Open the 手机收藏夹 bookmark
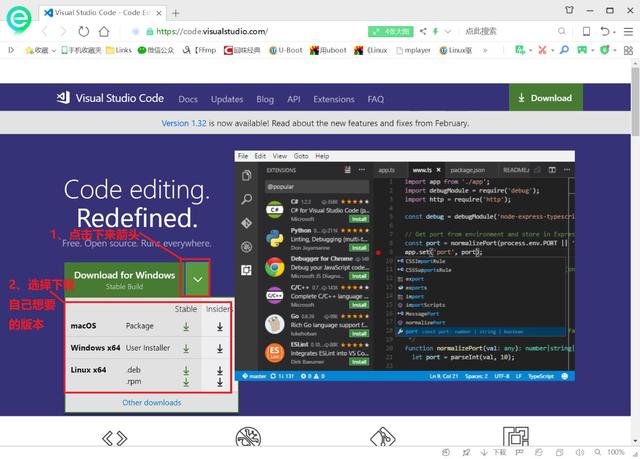The image size is (640, 459). 81,50
